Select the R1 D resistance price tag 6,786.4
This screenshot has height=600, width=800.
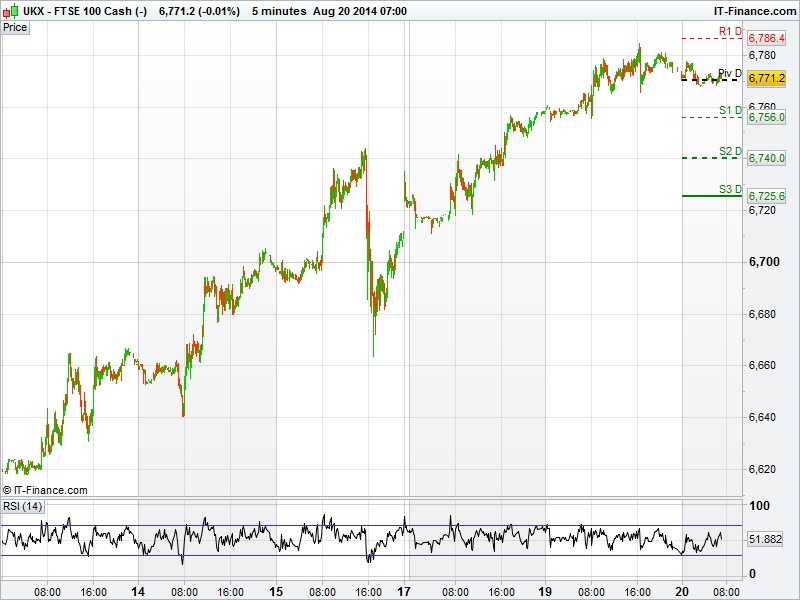click(766, 38)
